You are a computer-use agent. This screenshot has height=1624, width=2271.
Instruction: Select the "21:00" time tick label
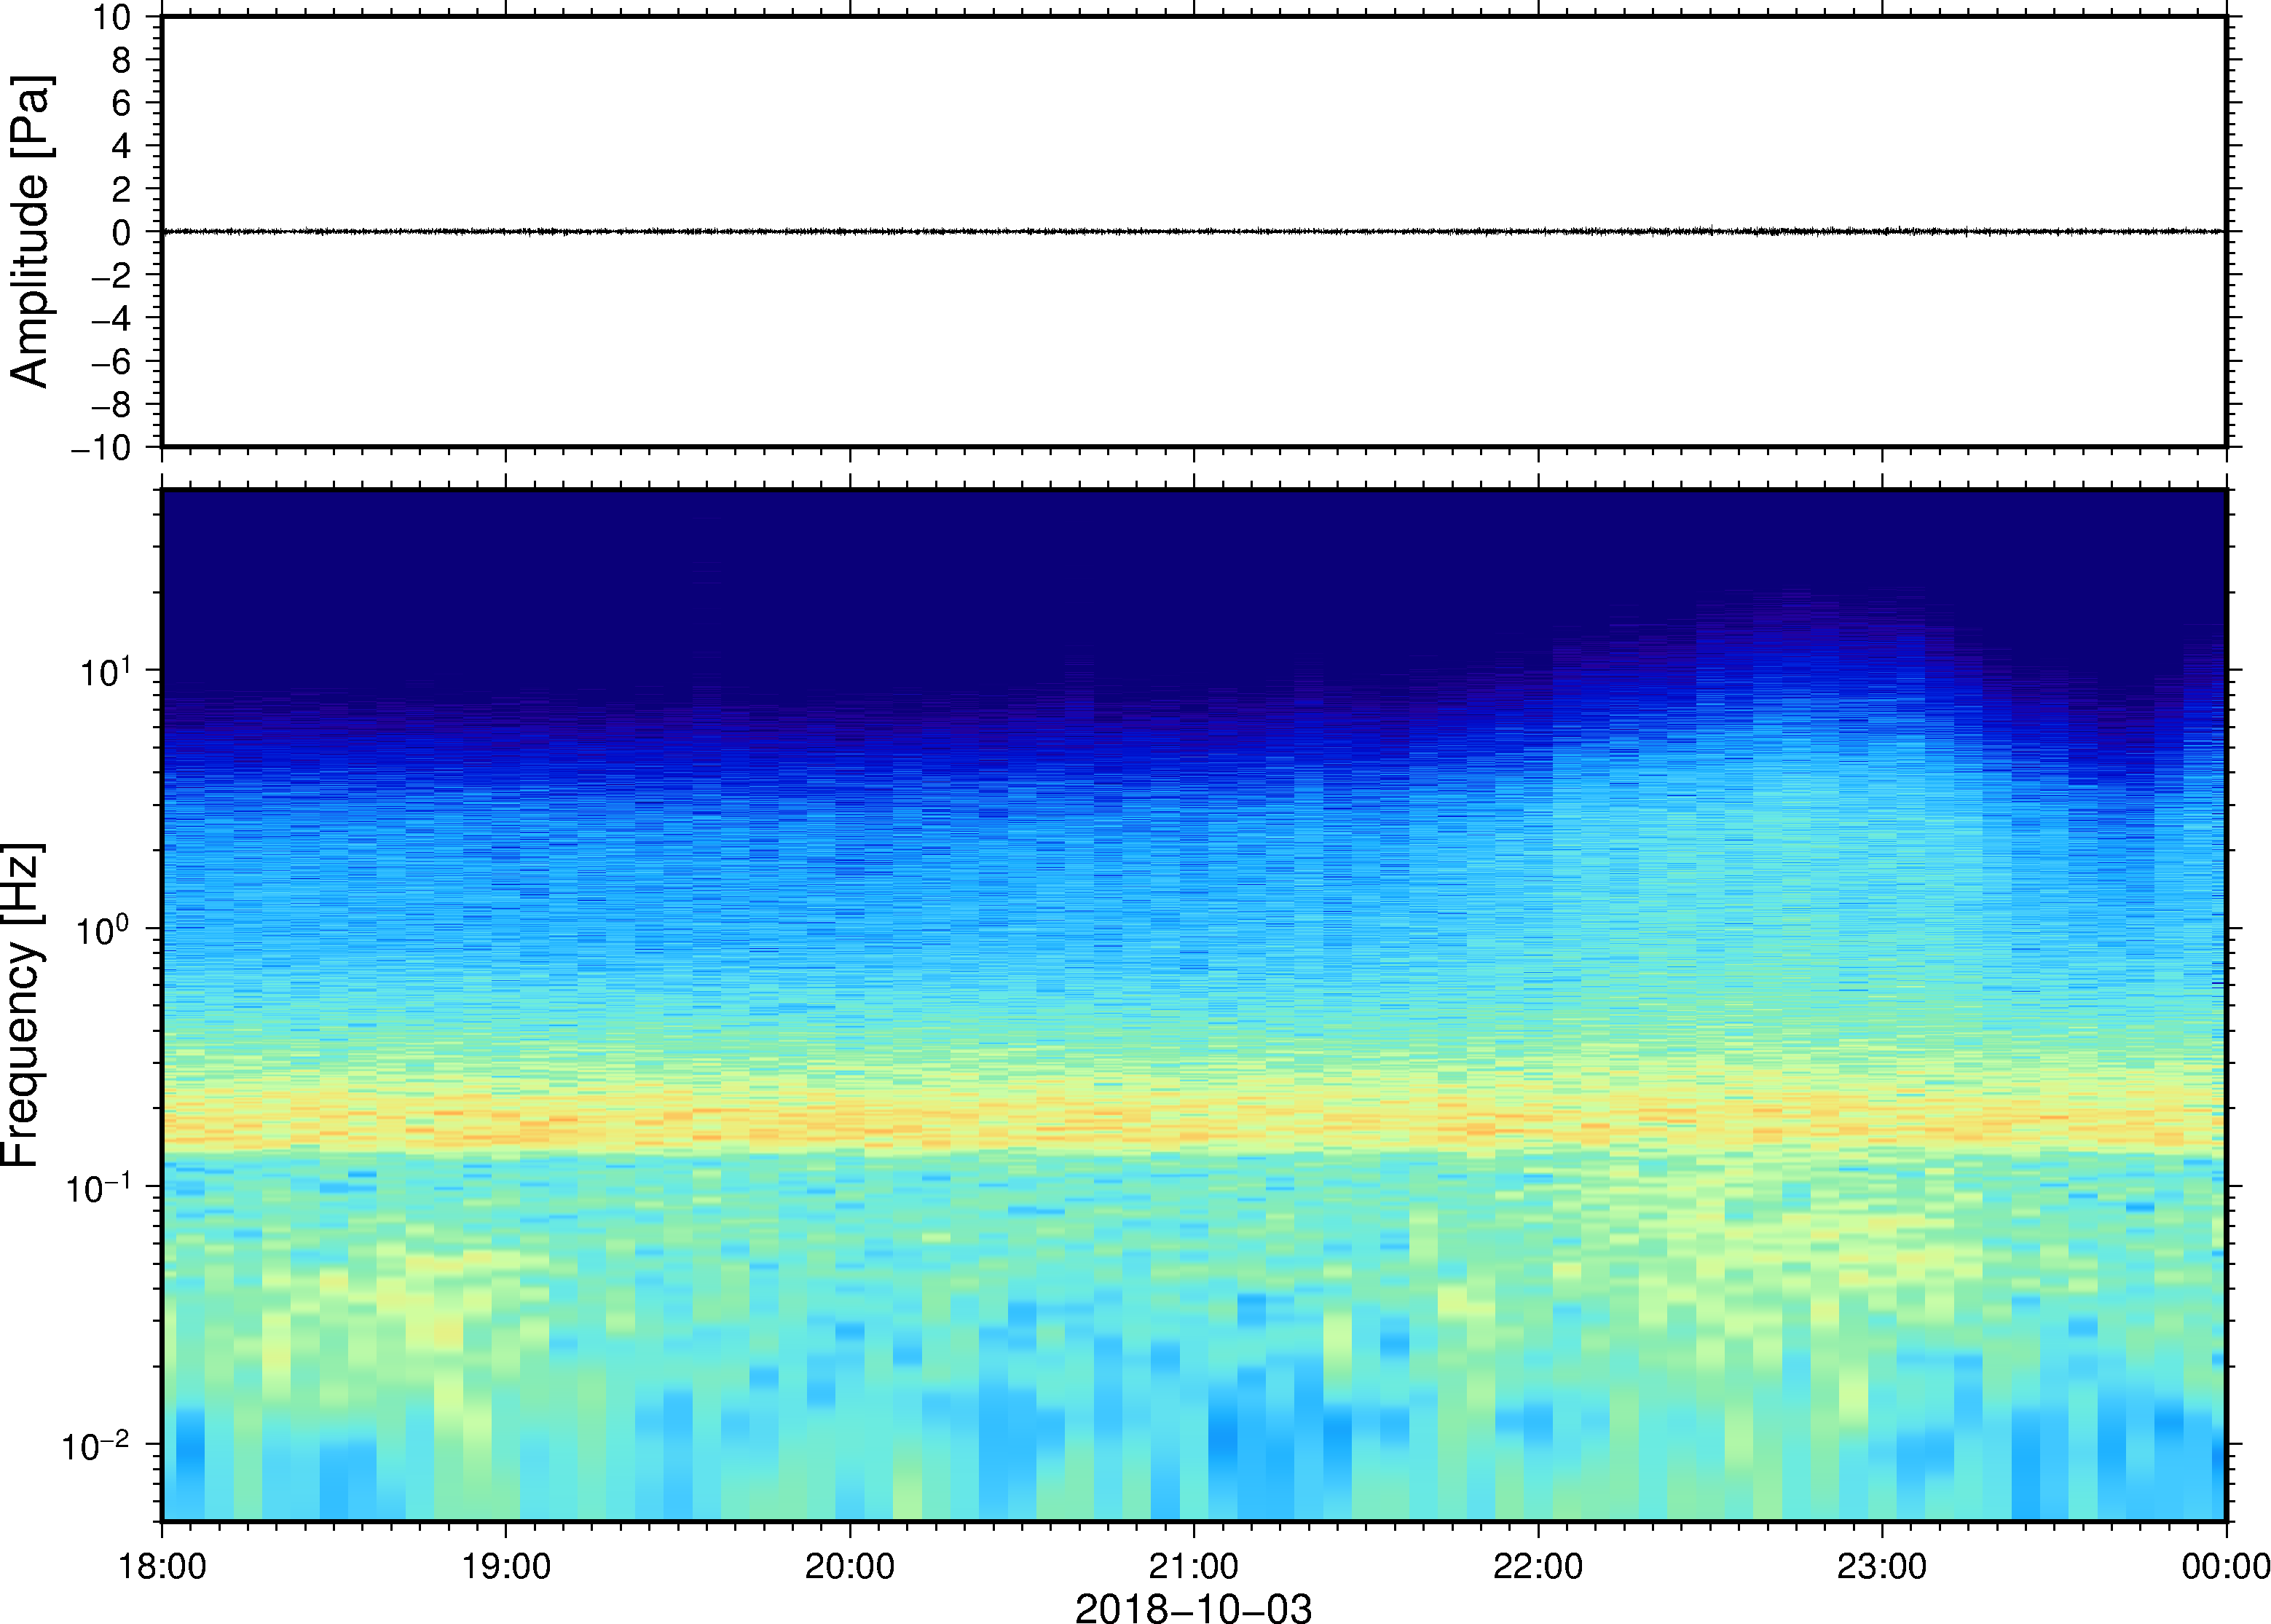(1194, 1566)
